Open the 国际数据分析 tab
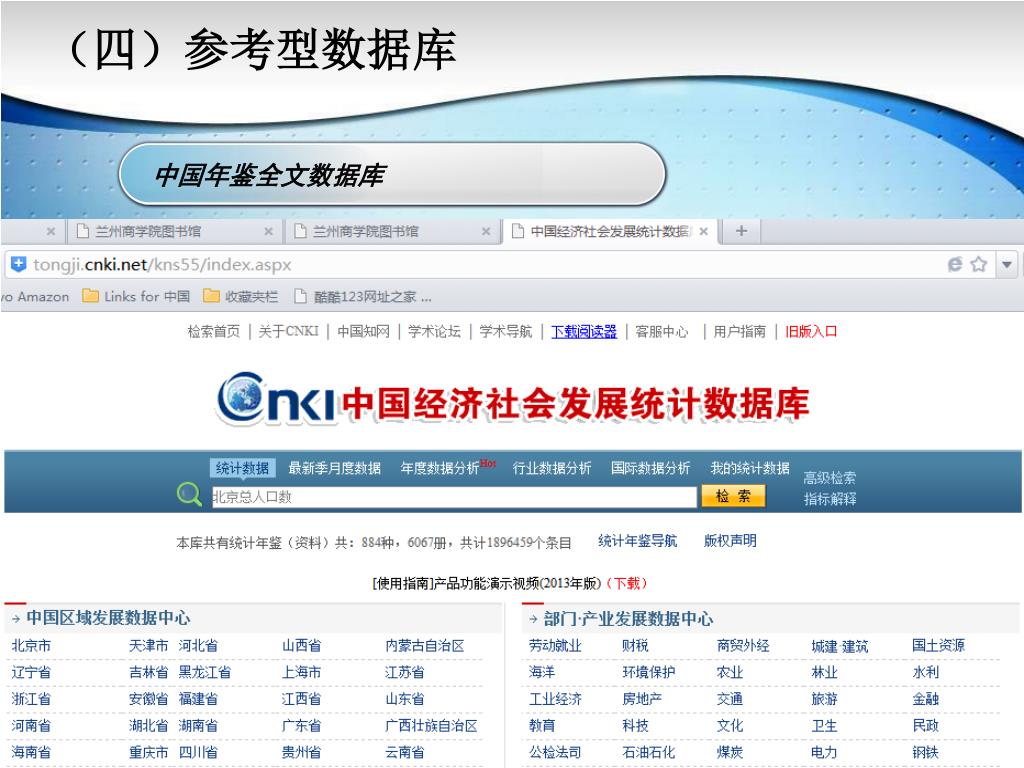 click(650, 468)
